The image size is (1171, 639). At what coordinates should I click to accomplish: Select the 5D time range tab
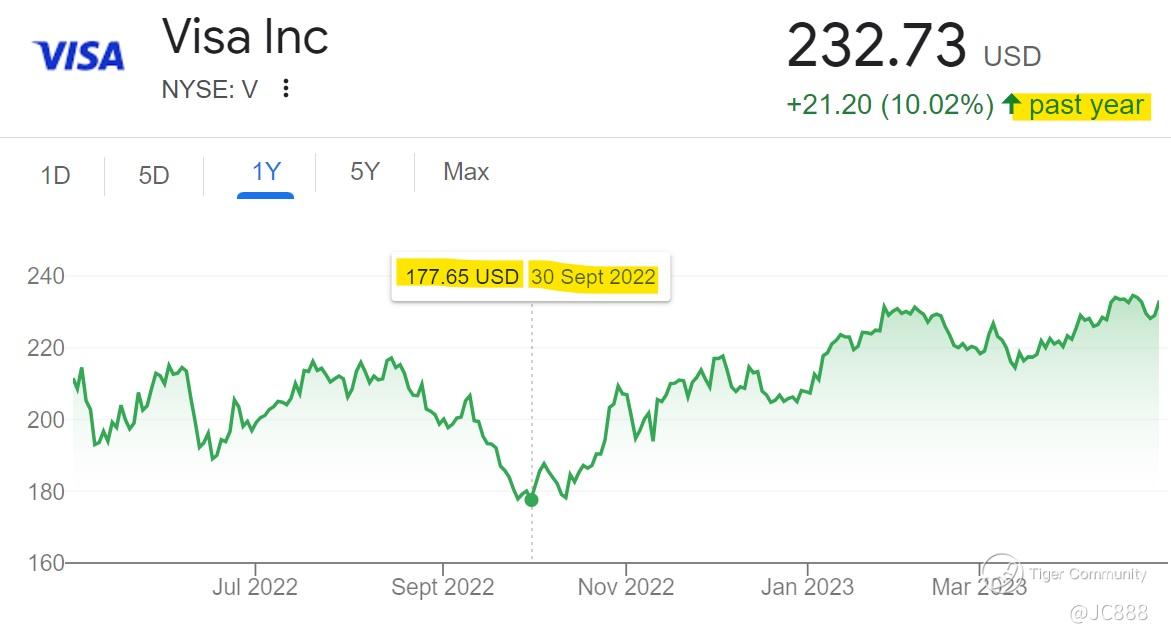point(154,175)
